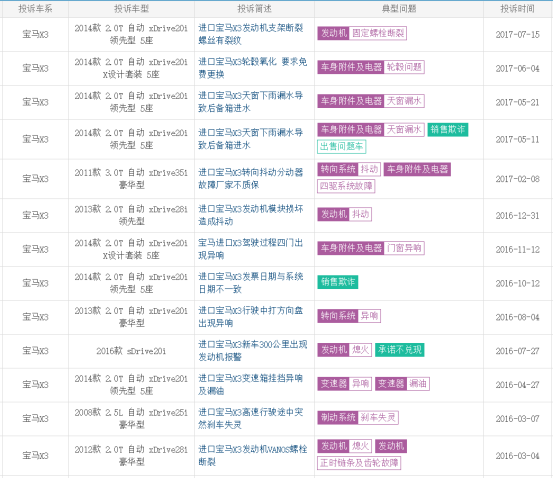Open complaint '进口宝马X3转向抖动分动器故障厂家不质保'

[251, 179]
